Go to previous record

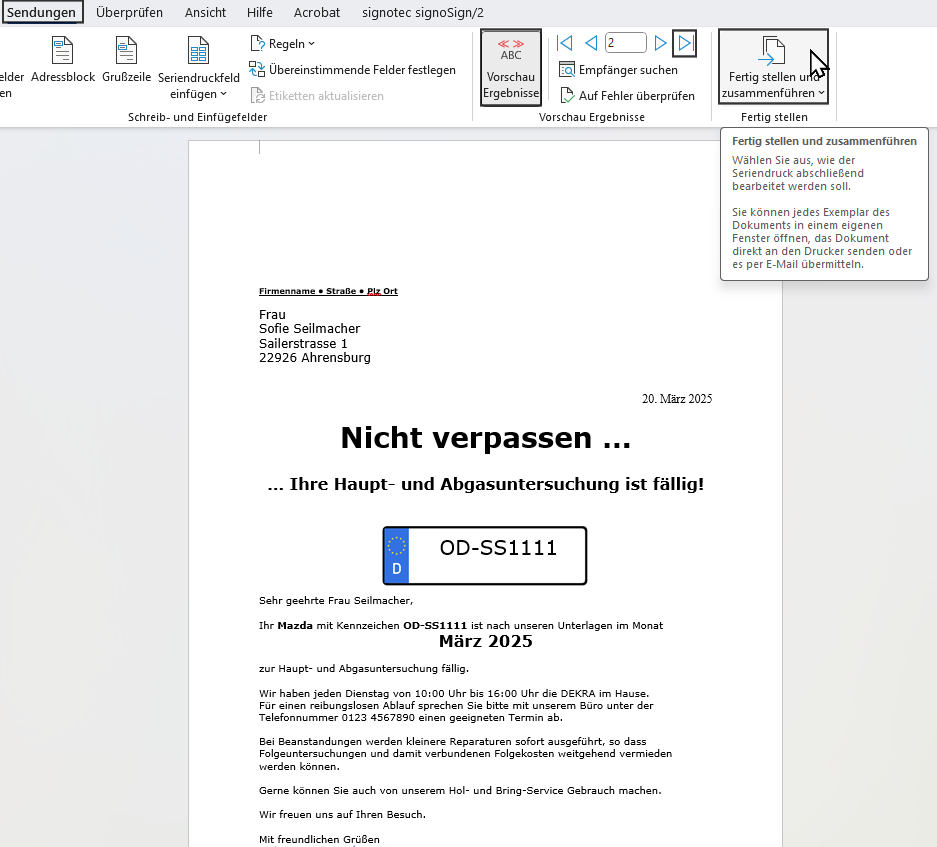tap(591, 43)
